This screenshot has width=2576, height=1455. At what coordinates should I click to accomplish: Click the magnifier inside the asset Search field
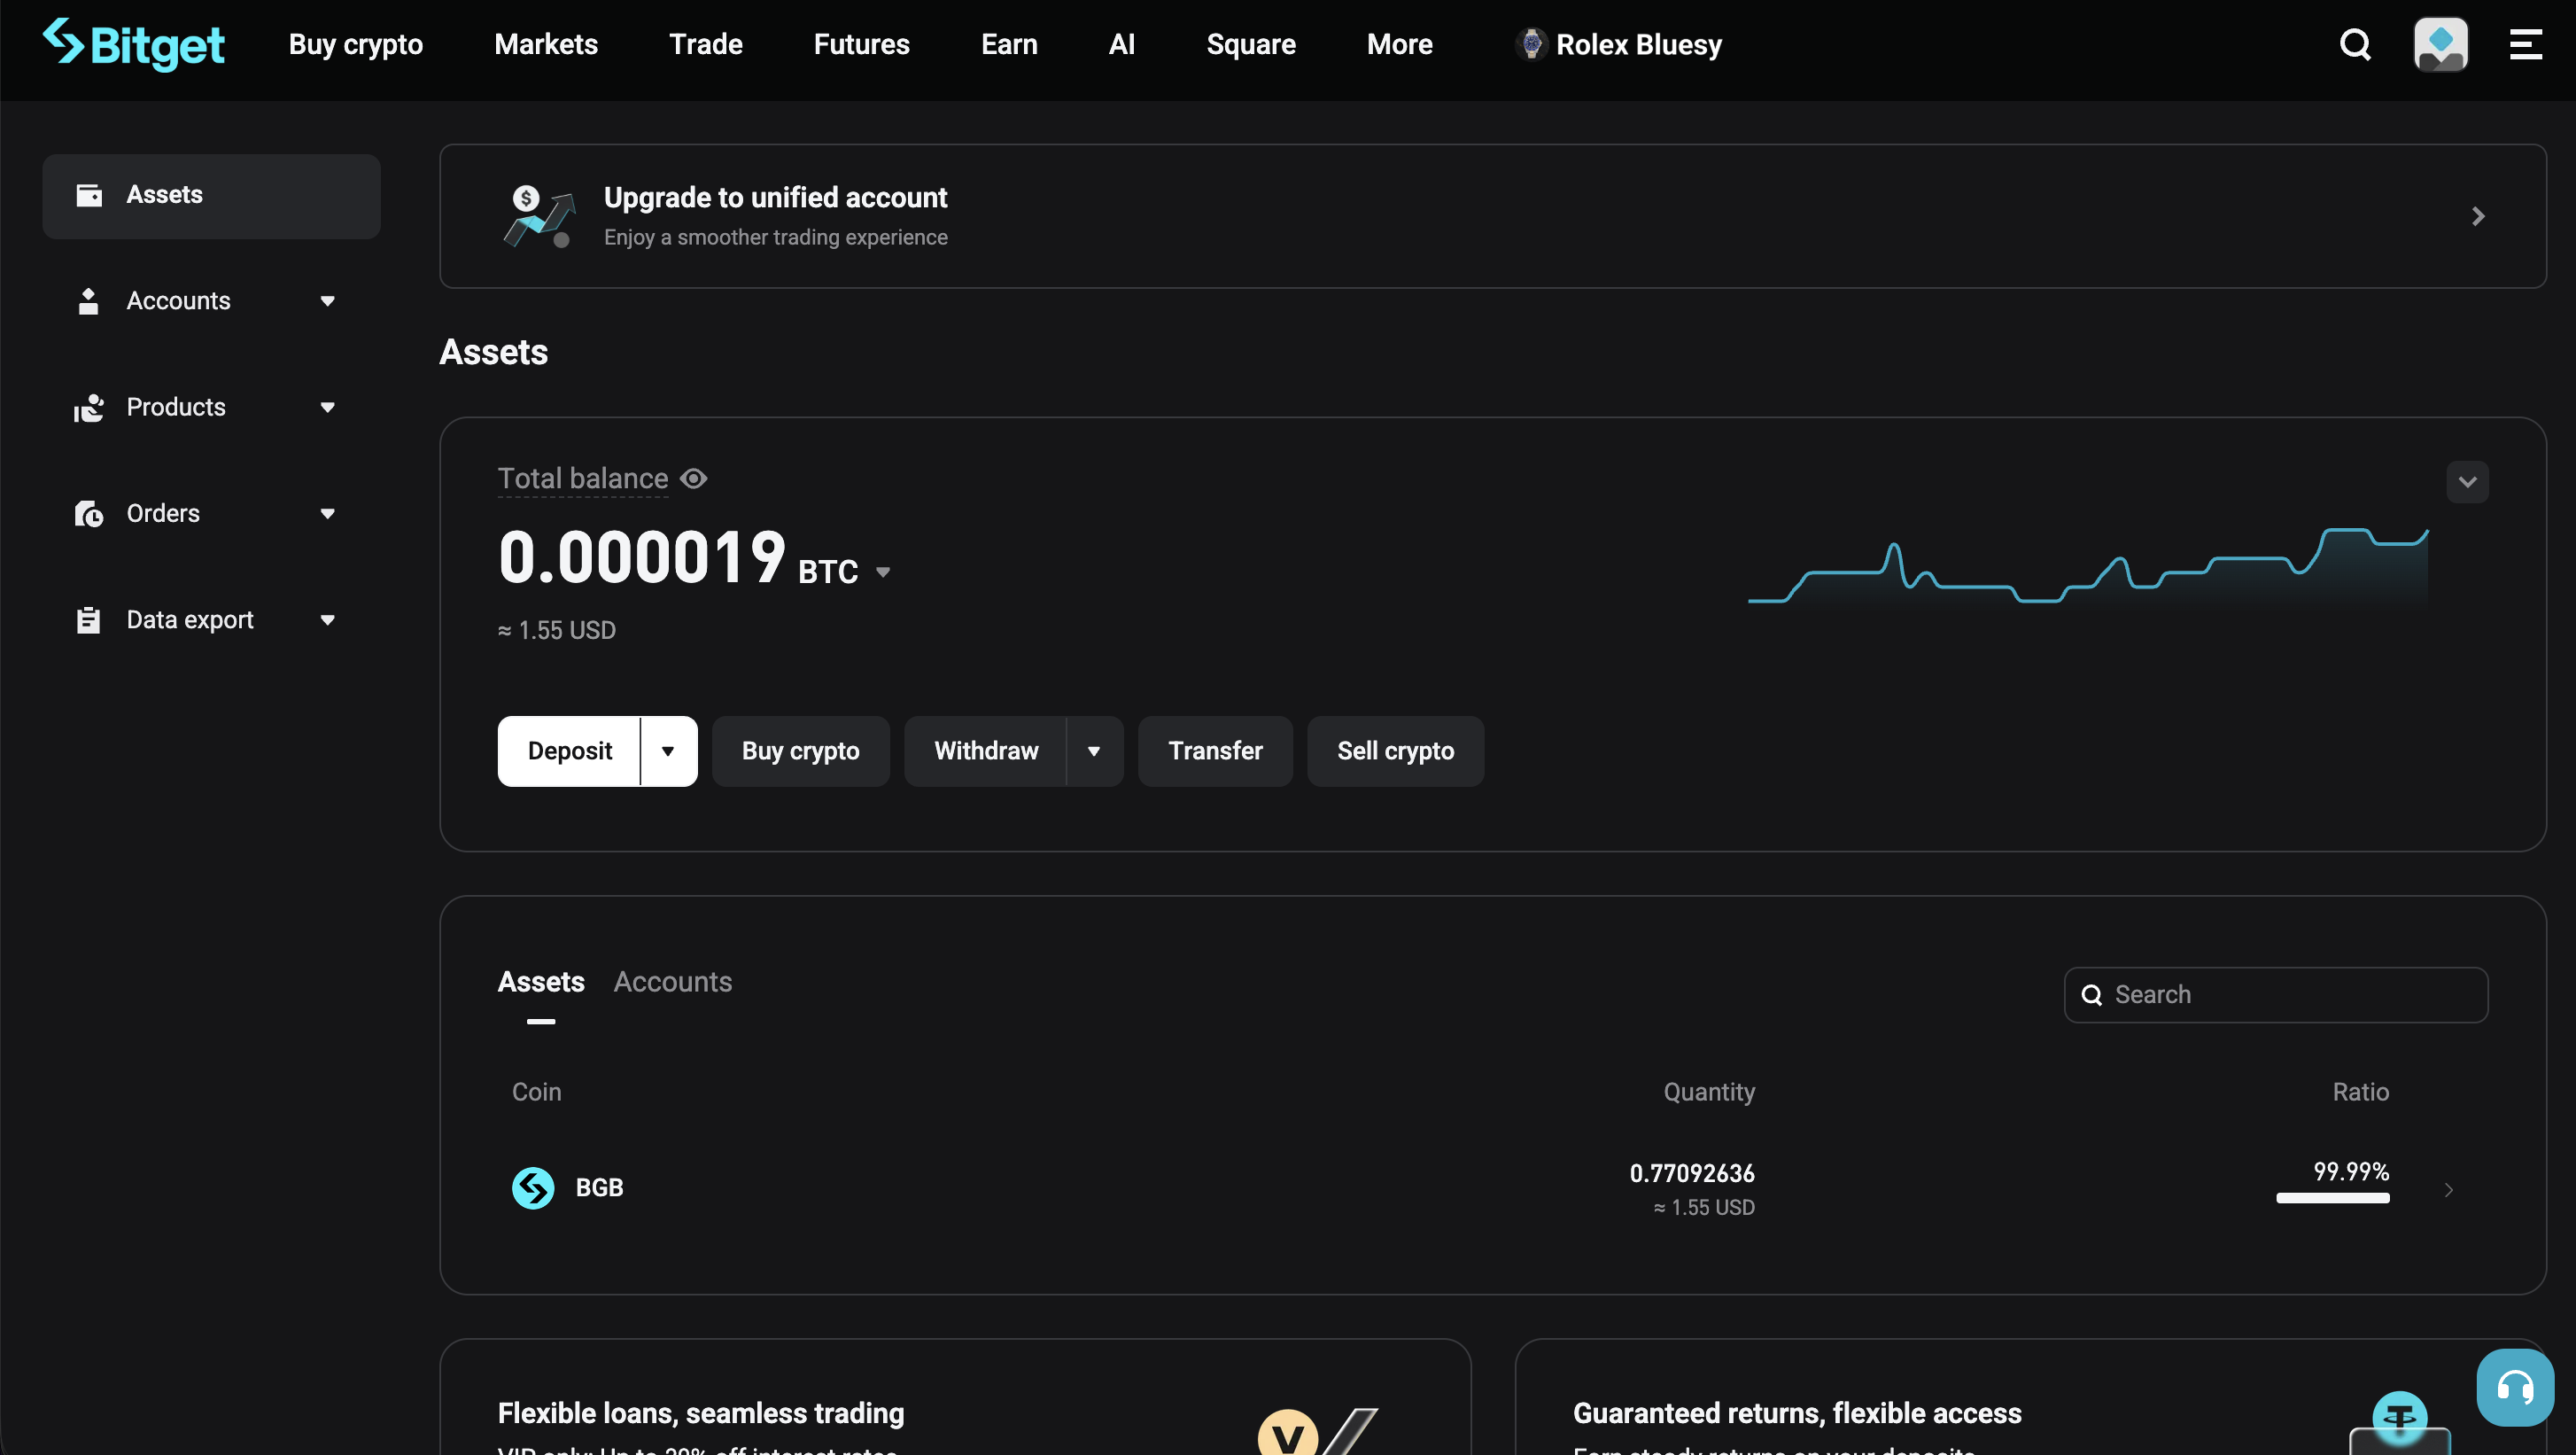[2091, 995]
